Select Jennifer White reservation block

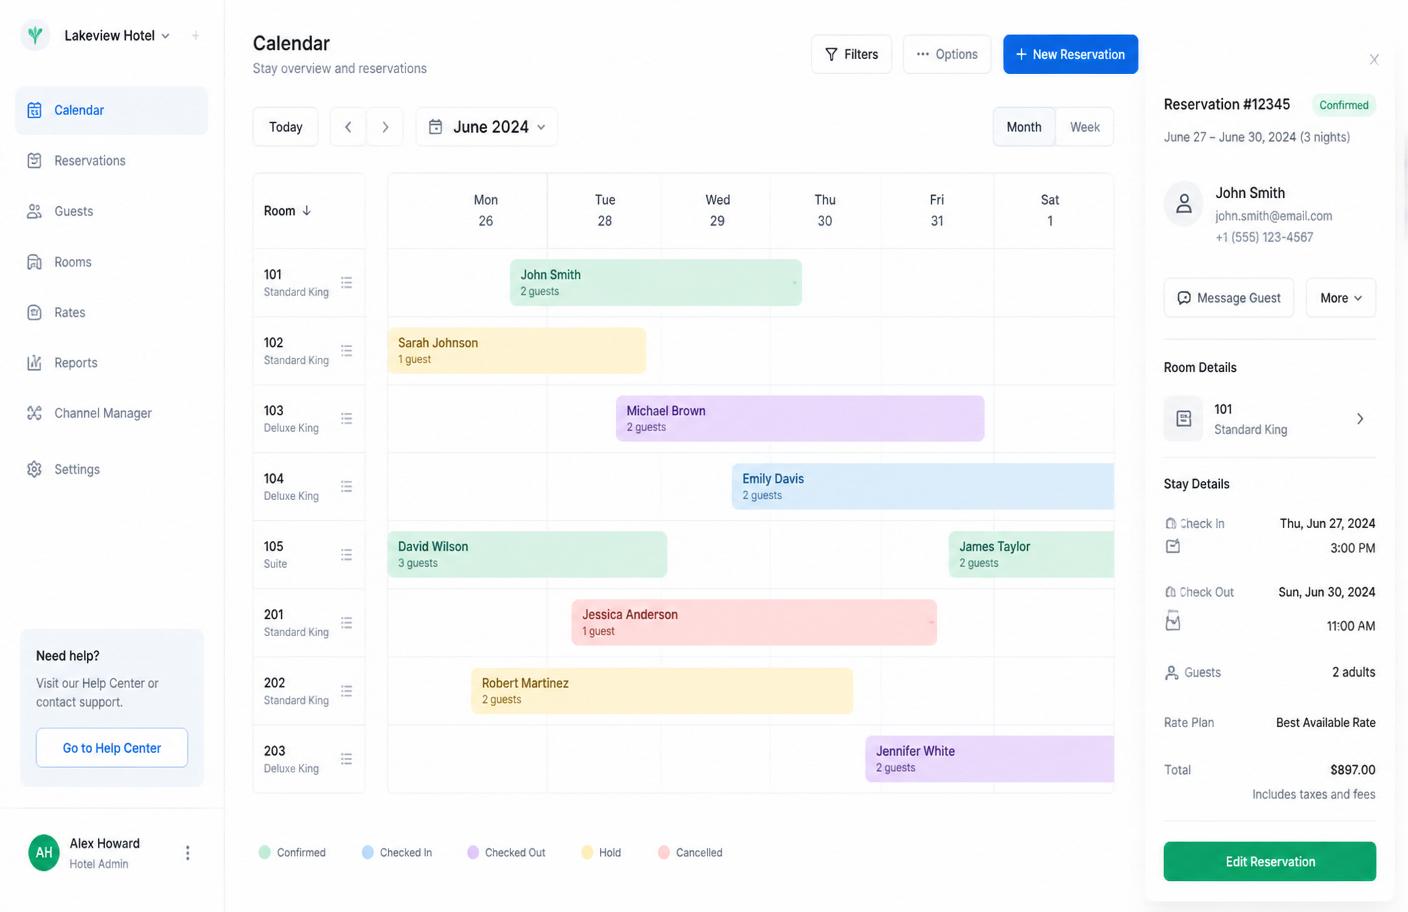pyautogui.click(x=990, y=758)
